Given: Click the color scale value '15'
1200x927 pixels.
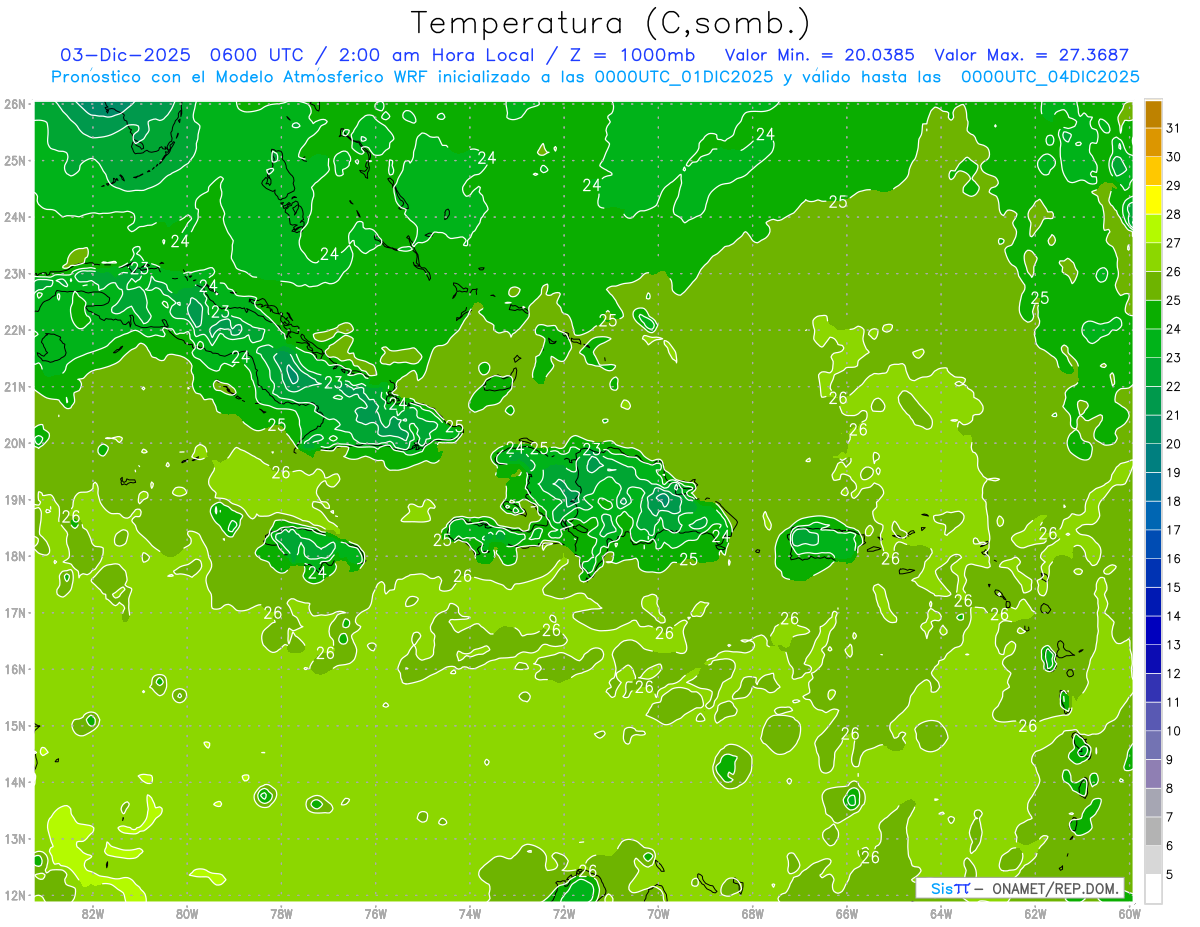Looking at the screenshot, I should [x=1174, y=587].
